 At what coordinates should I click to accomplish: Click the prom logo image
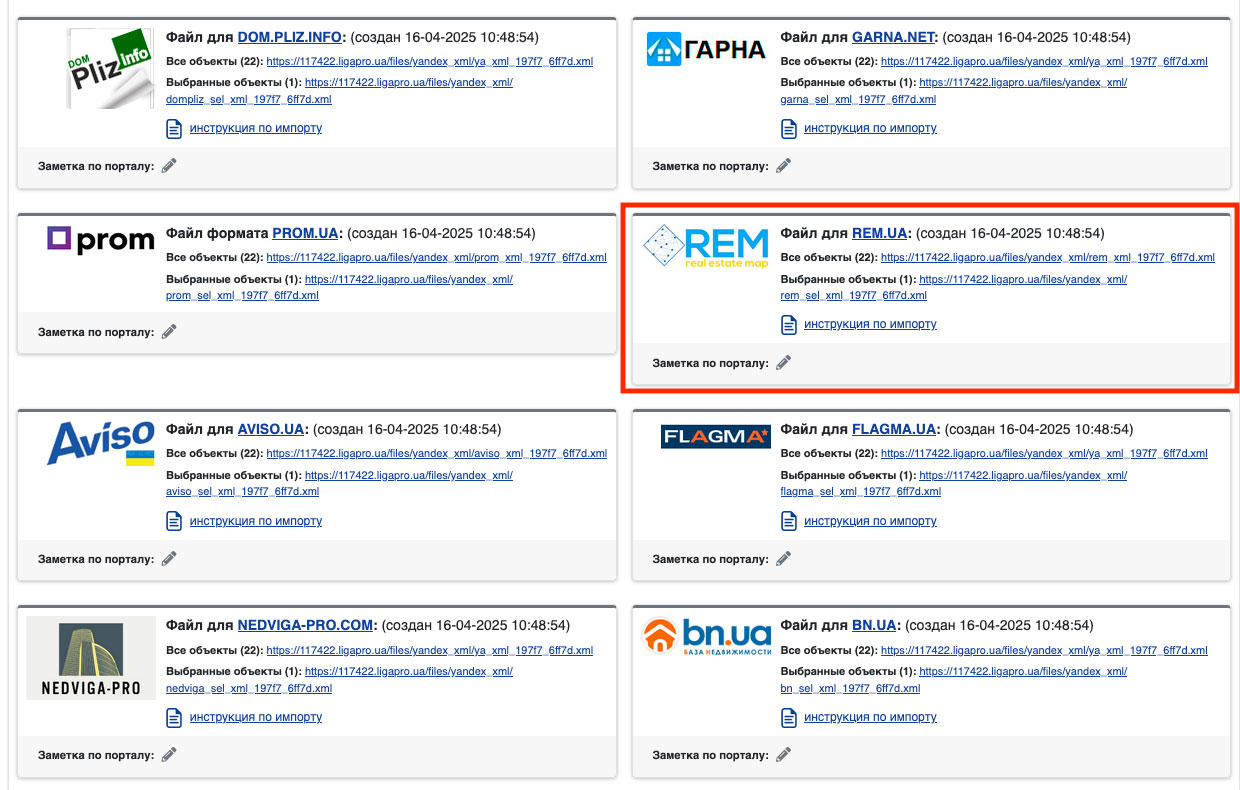100,240
